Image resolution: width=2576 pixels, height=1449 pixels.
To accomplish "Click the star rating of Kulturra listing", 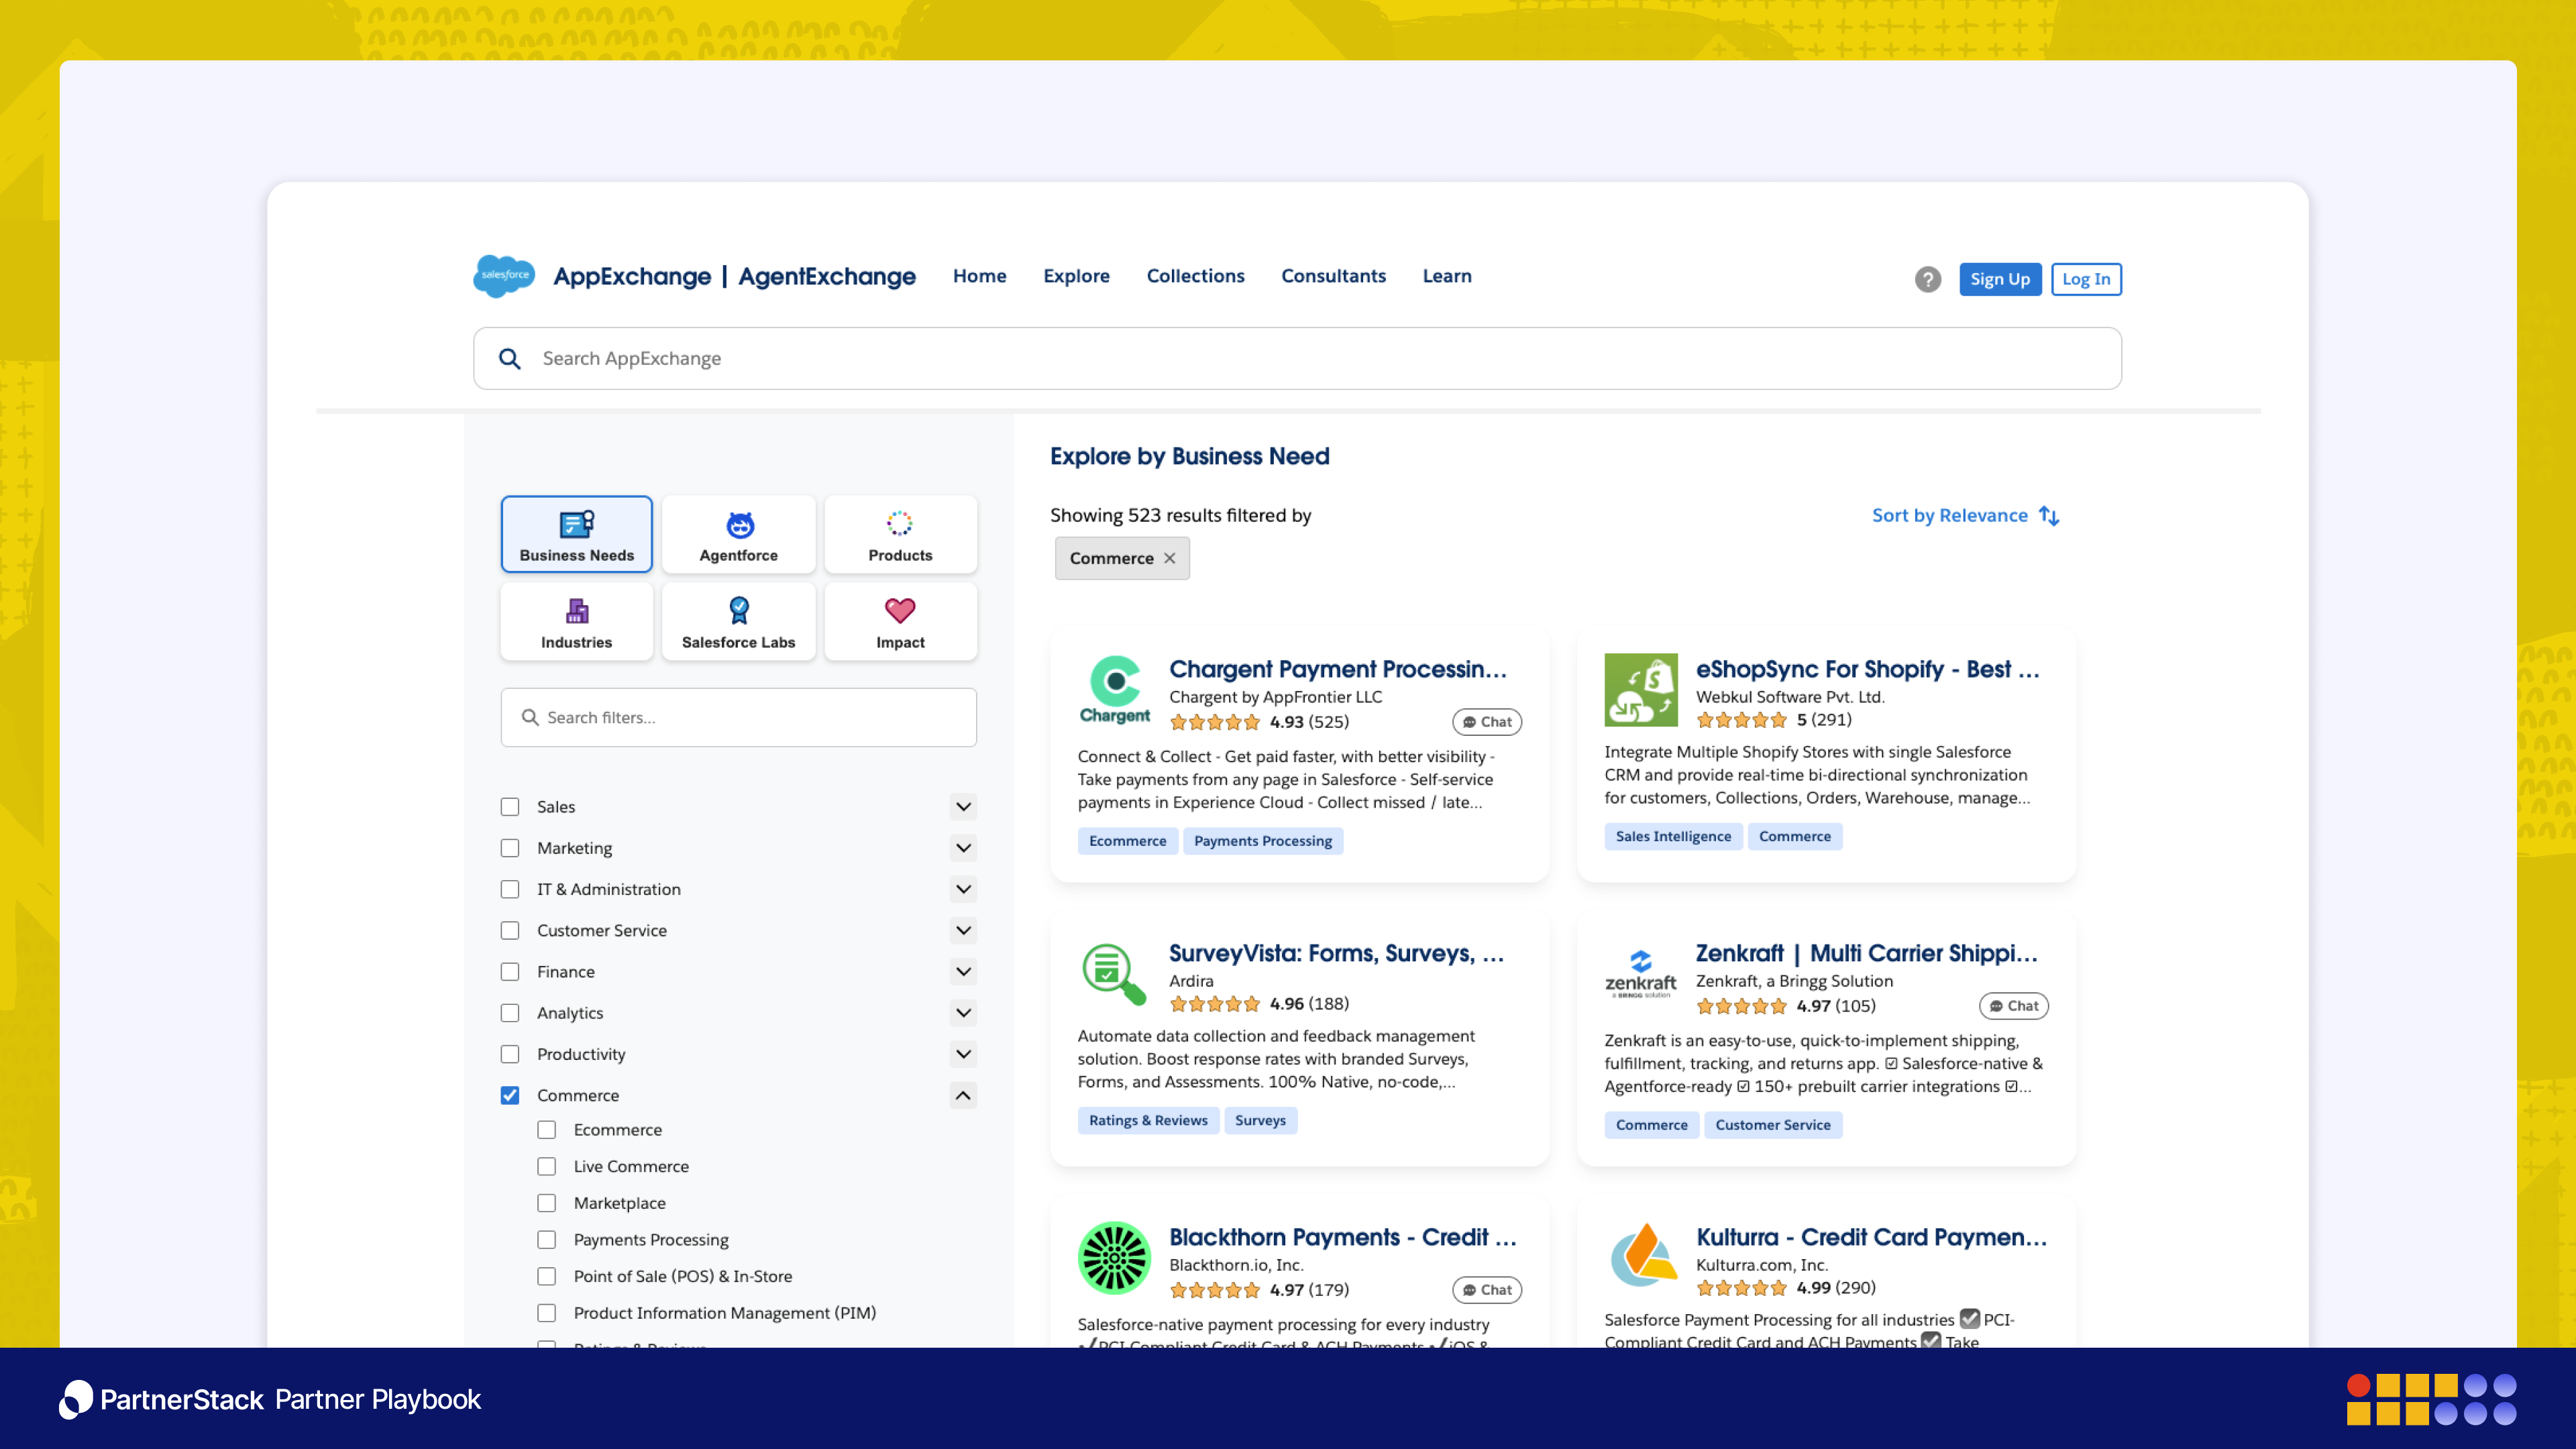I will tap(1741, 1288).
